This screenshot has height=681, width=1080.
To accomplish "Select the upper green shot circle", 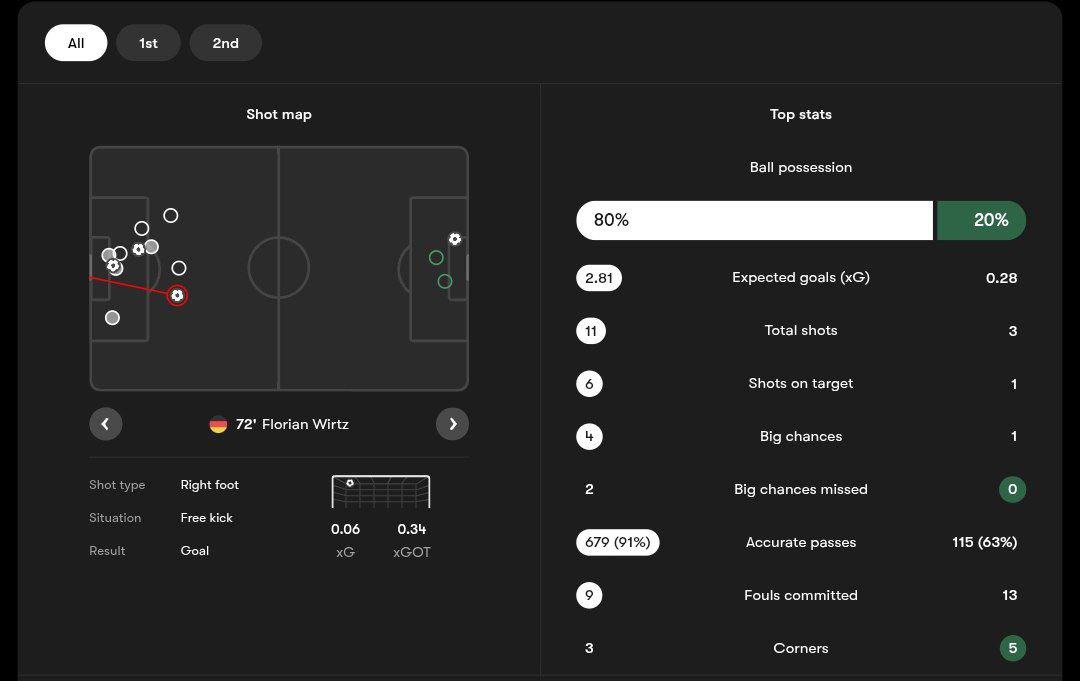I will 436,258.
